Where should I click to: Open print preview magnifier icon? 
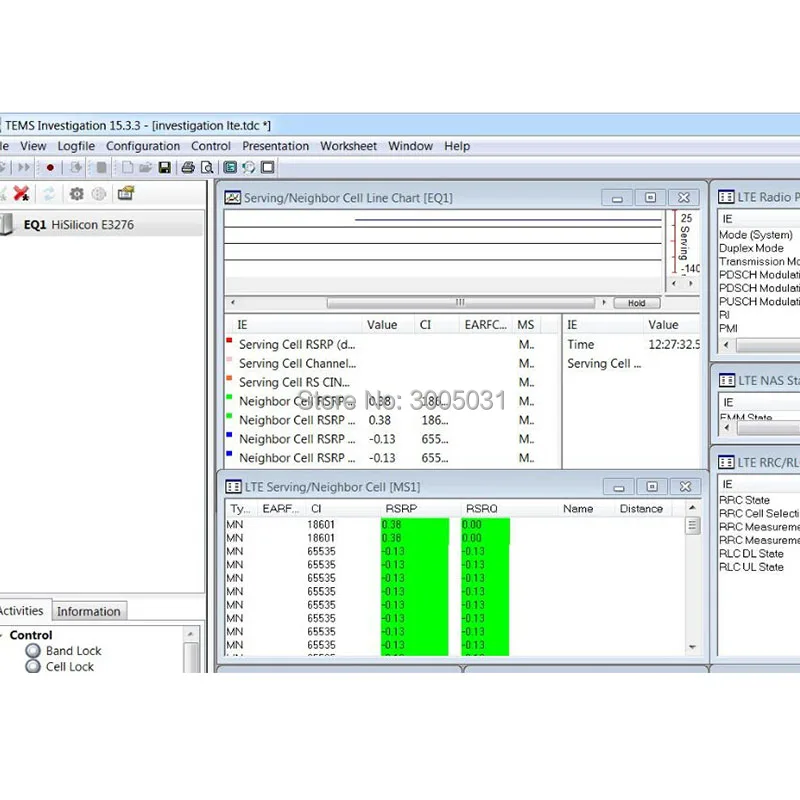(x=207, y=167)
